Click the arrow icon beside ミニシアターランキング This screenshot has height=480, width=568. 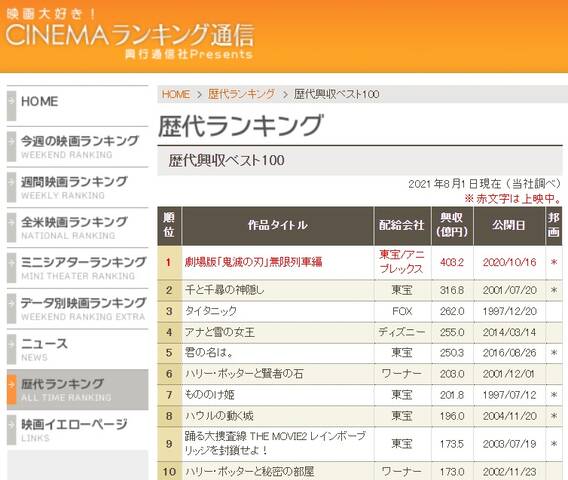pos(12,268)
